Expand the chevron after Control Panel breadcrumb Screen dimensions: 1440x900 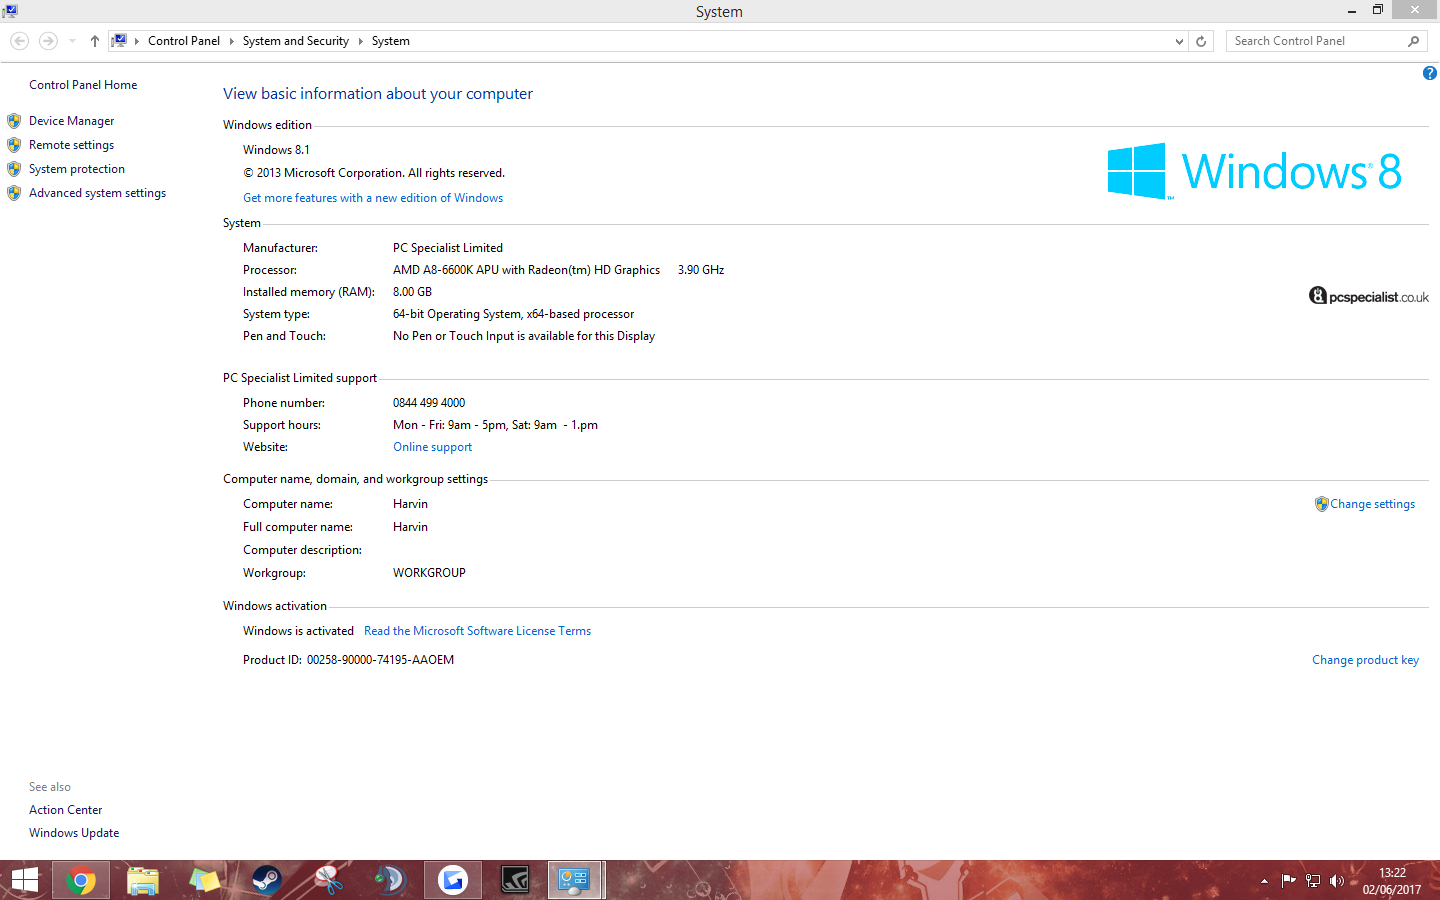point(232,41)
